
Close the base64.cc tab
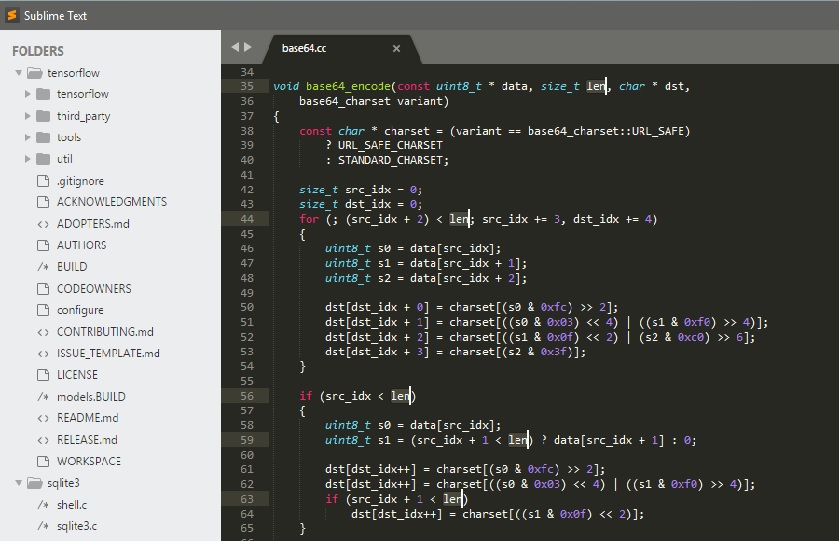pyautogui.click(x=396, y=48)
